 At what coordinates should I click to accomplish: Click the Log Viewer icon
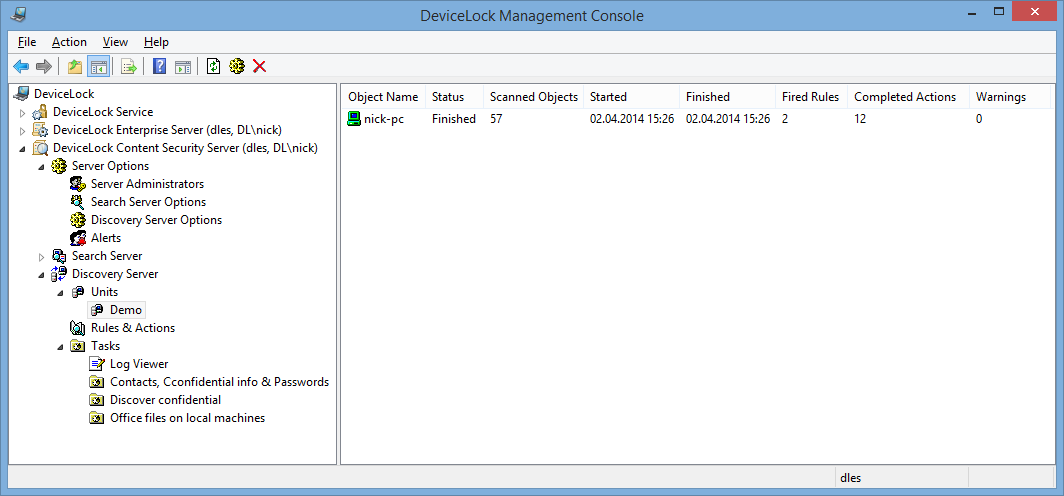click(98, 364)
